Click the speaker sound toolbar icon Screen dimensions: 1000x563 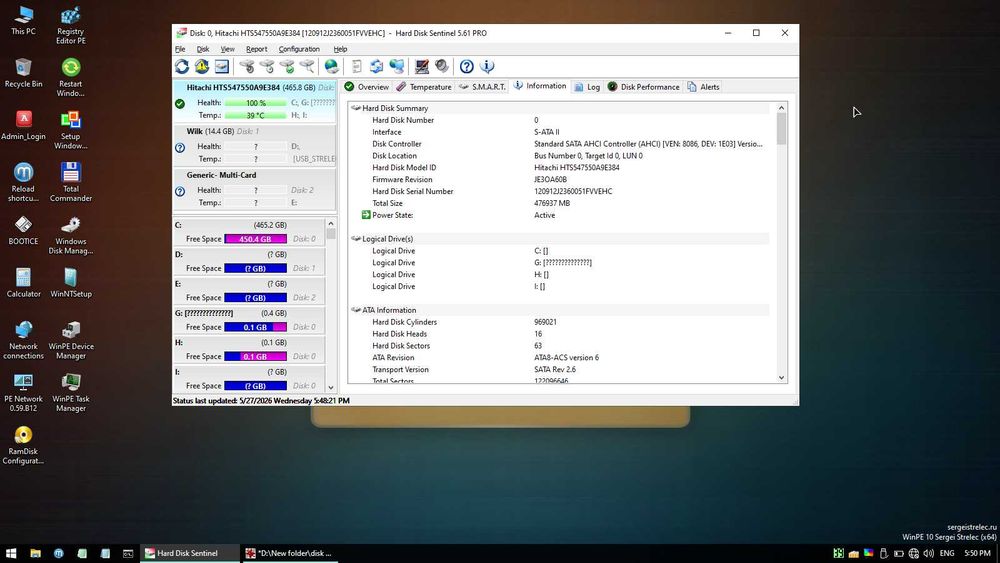tap(441, 66)
